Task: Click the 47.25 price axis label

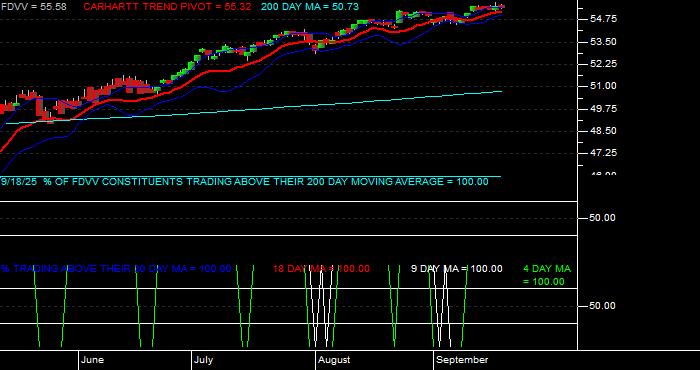Action: click(603, 153)
